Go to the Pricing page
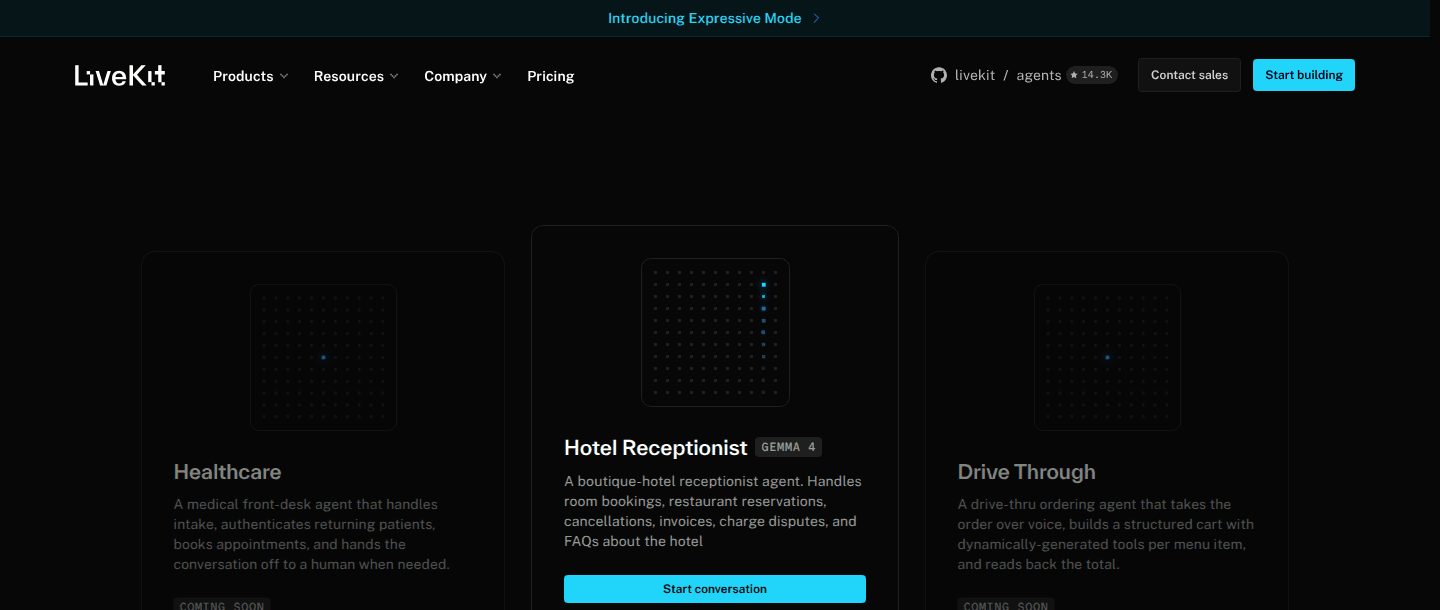Screen dimensions: 1440x610 click(x=551, y=76)
